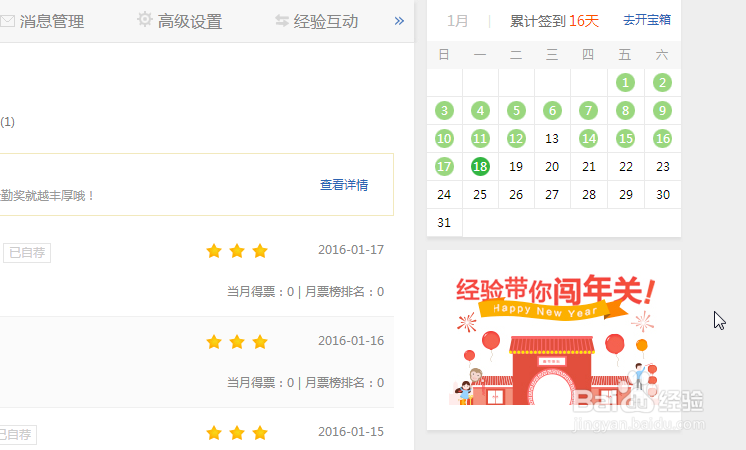The height and width of the screenshot is (450, 746).
Task: Click day 24 on the calendar
Action: click(x=444, y=195)
